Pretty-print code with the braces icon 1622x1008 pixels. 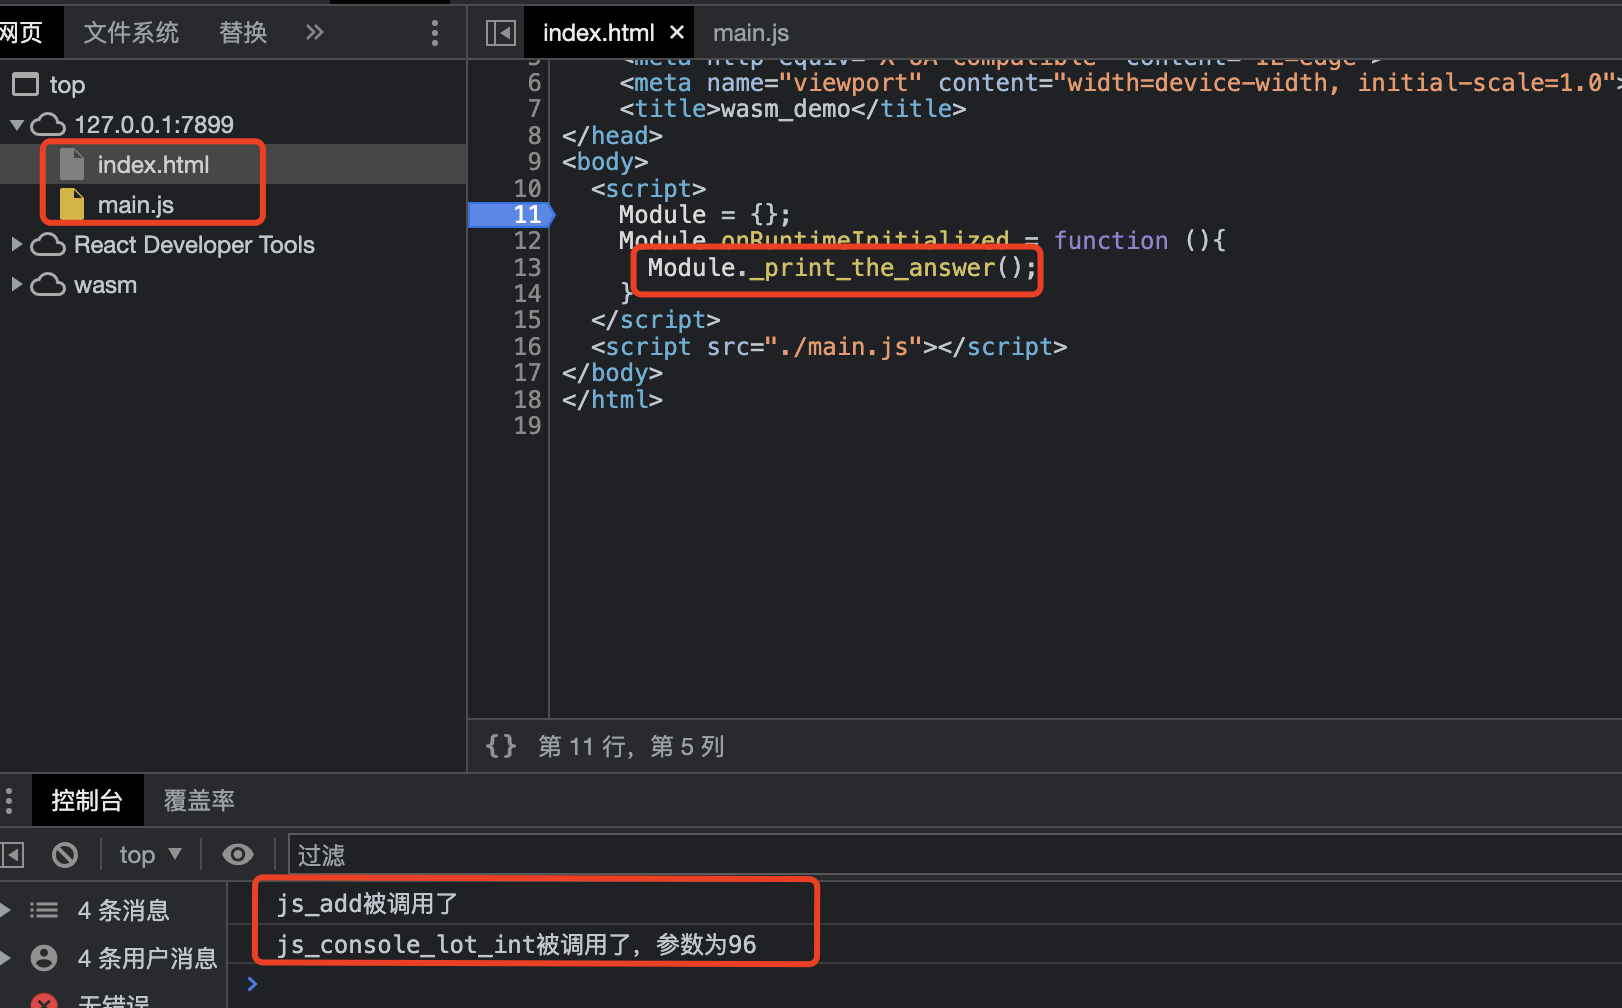click(501, 746)
